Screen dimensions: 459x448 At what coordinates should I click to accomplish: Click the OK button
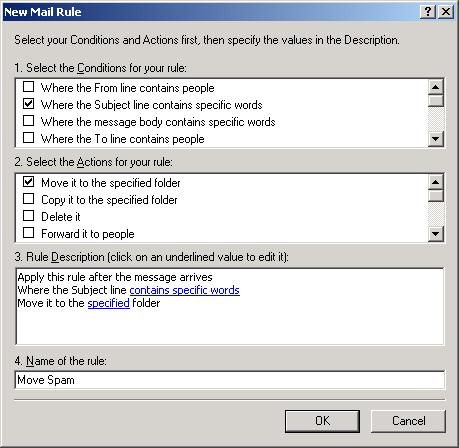[x=322, y=421]
